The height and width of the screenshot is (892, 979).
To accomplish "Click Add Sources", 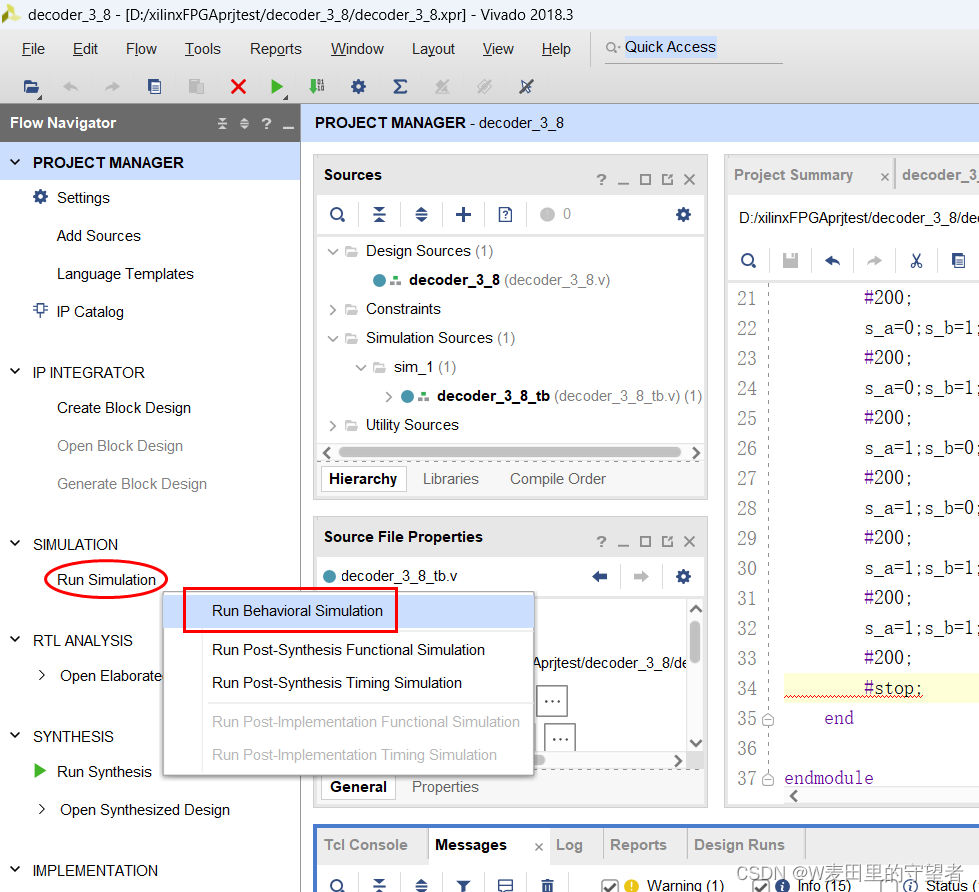I will (x=99, y=236).
